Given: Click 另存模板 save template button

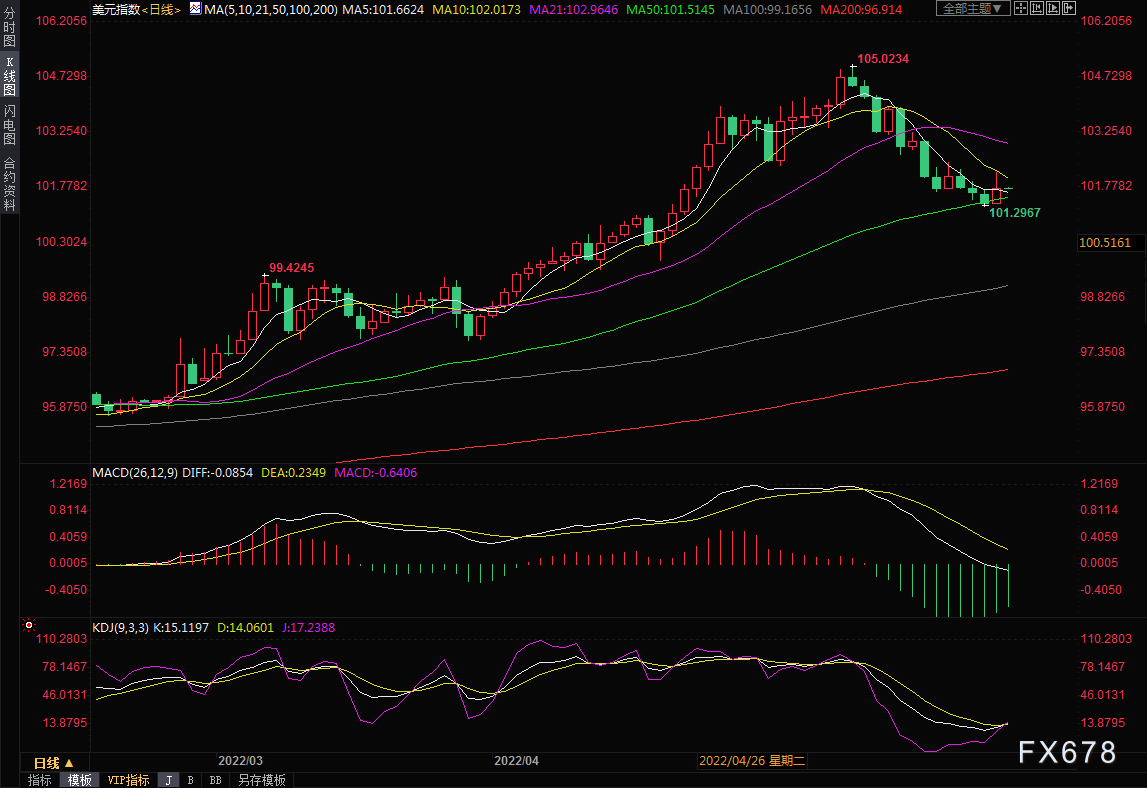Looking at the screenshot, I should click(261, 780).
